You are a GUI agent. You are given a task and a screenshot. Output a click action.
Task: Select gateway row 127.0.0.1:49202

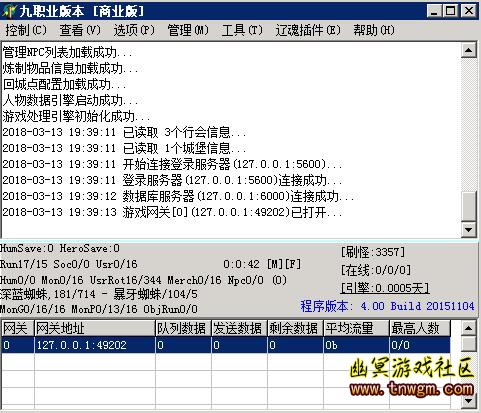point(226,345)
